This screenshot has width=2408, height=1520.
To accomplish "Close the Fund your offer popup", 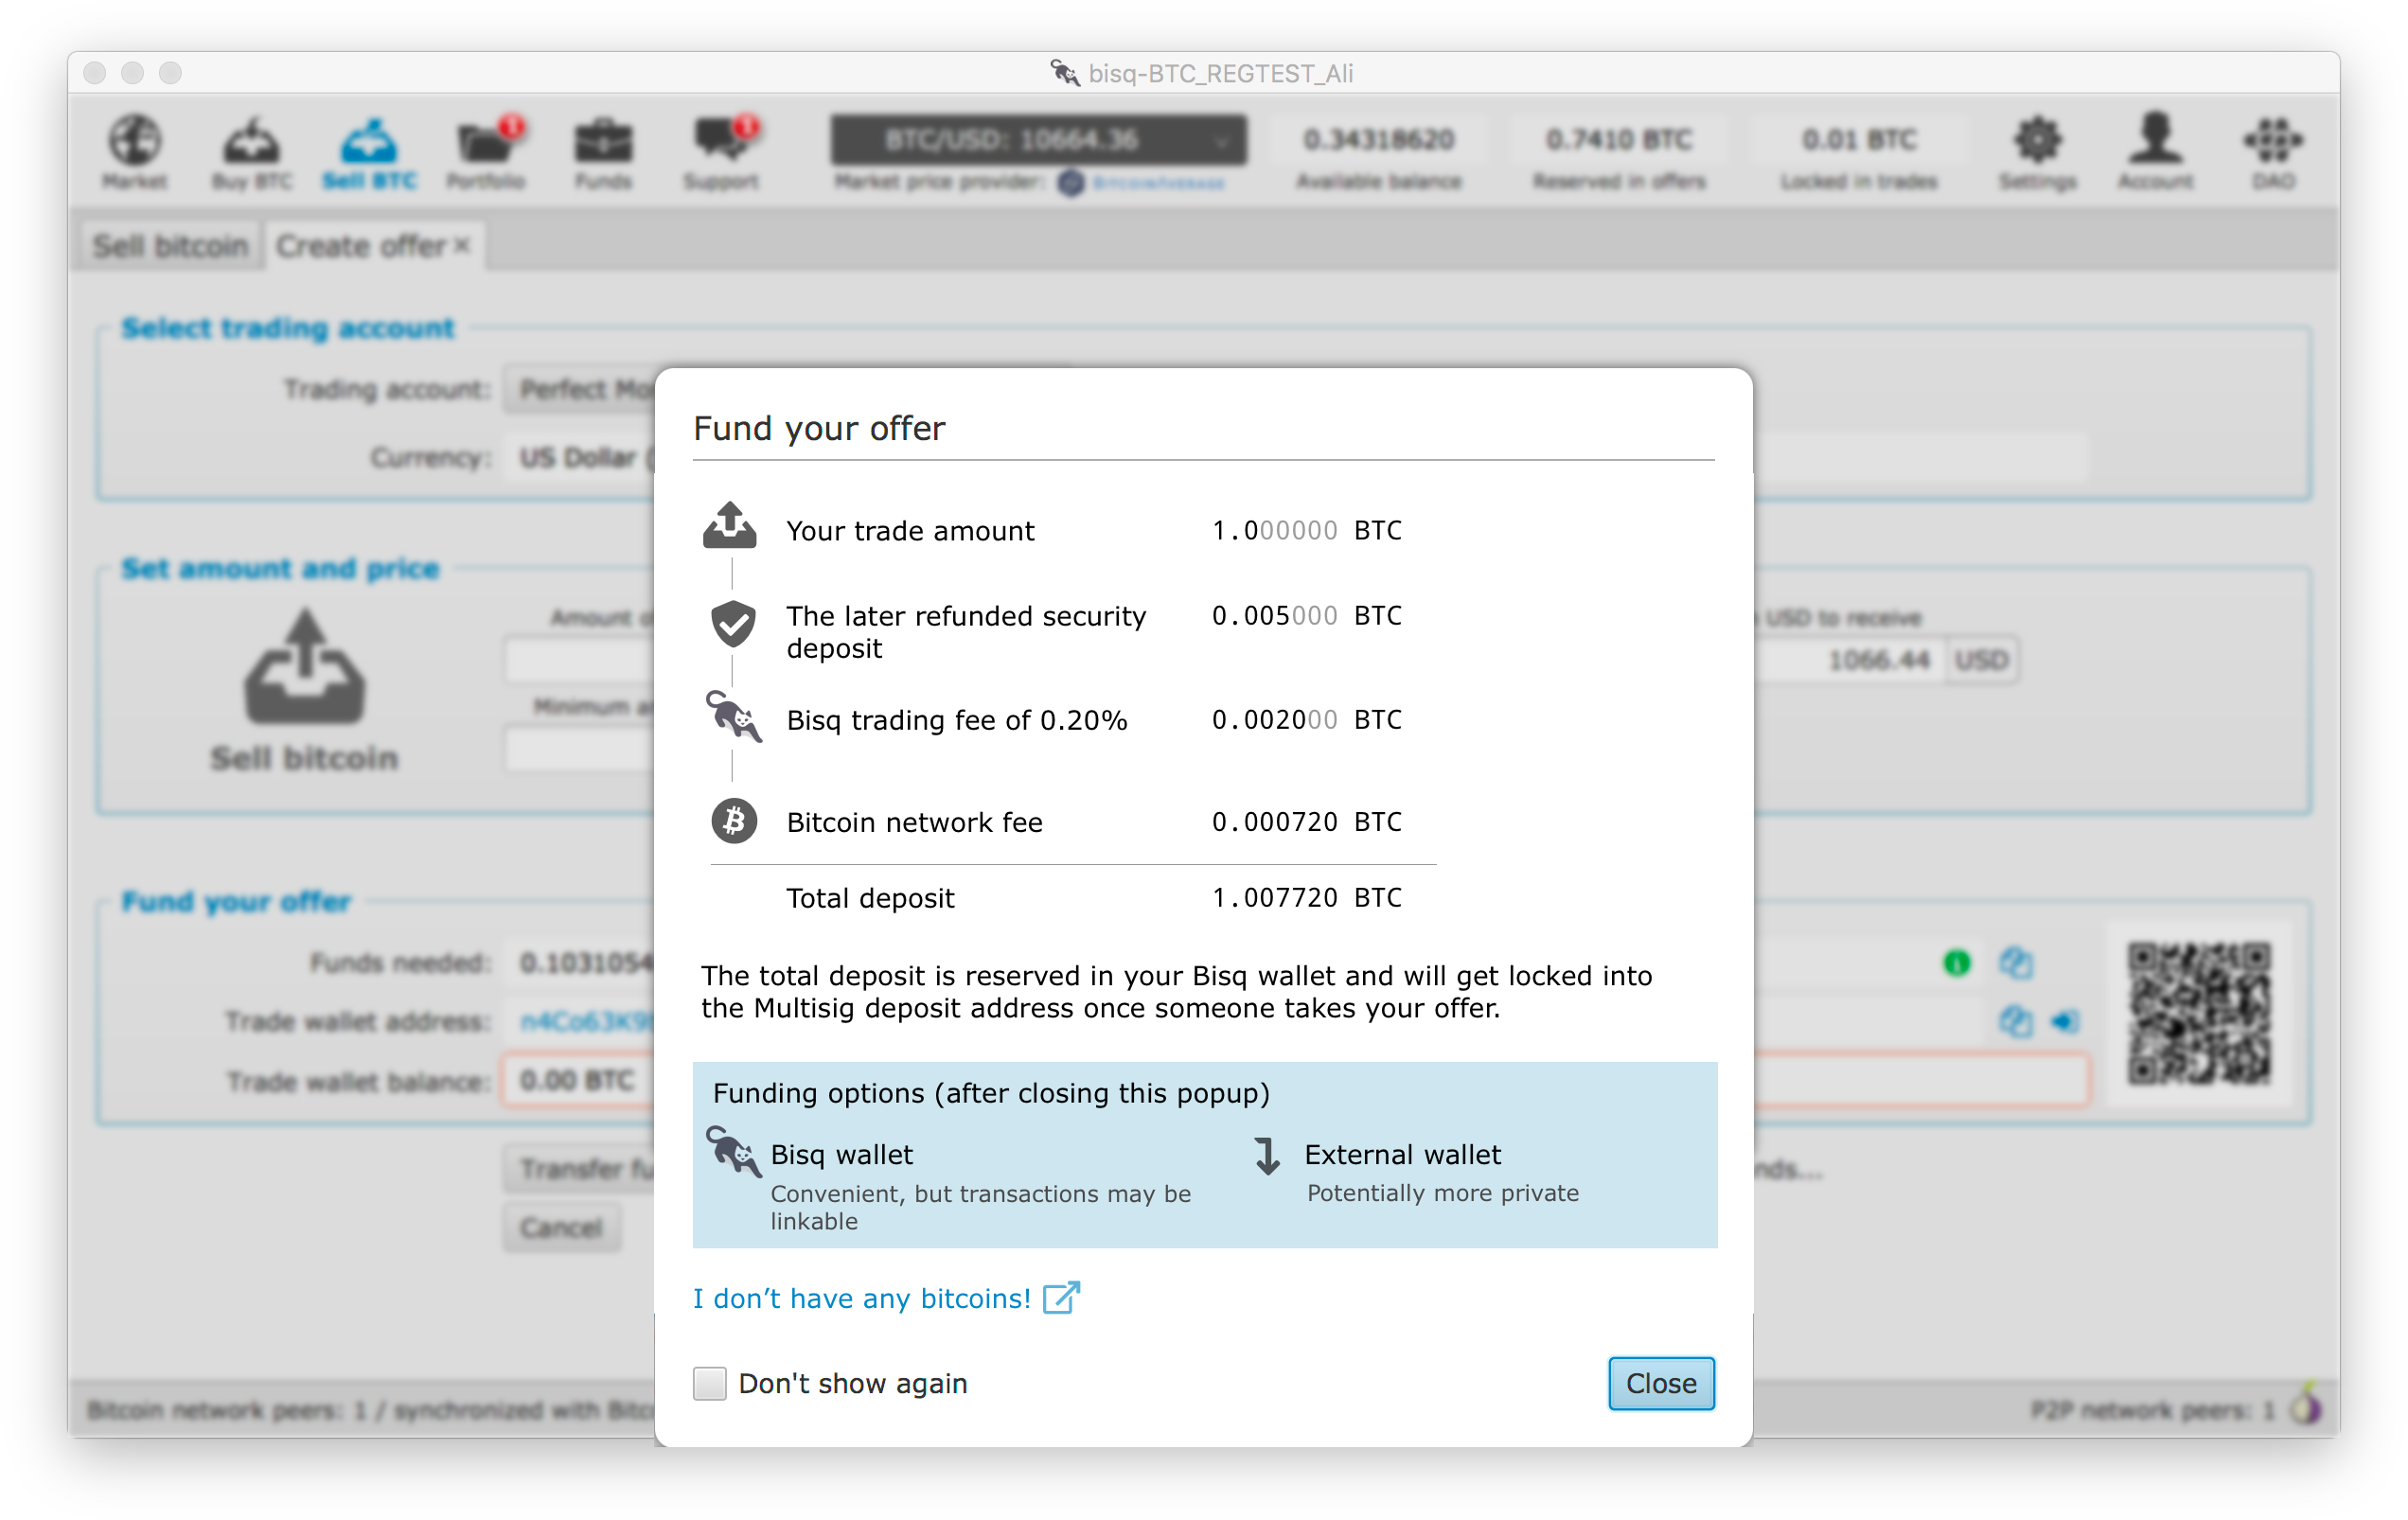I will [1660, 1383].
